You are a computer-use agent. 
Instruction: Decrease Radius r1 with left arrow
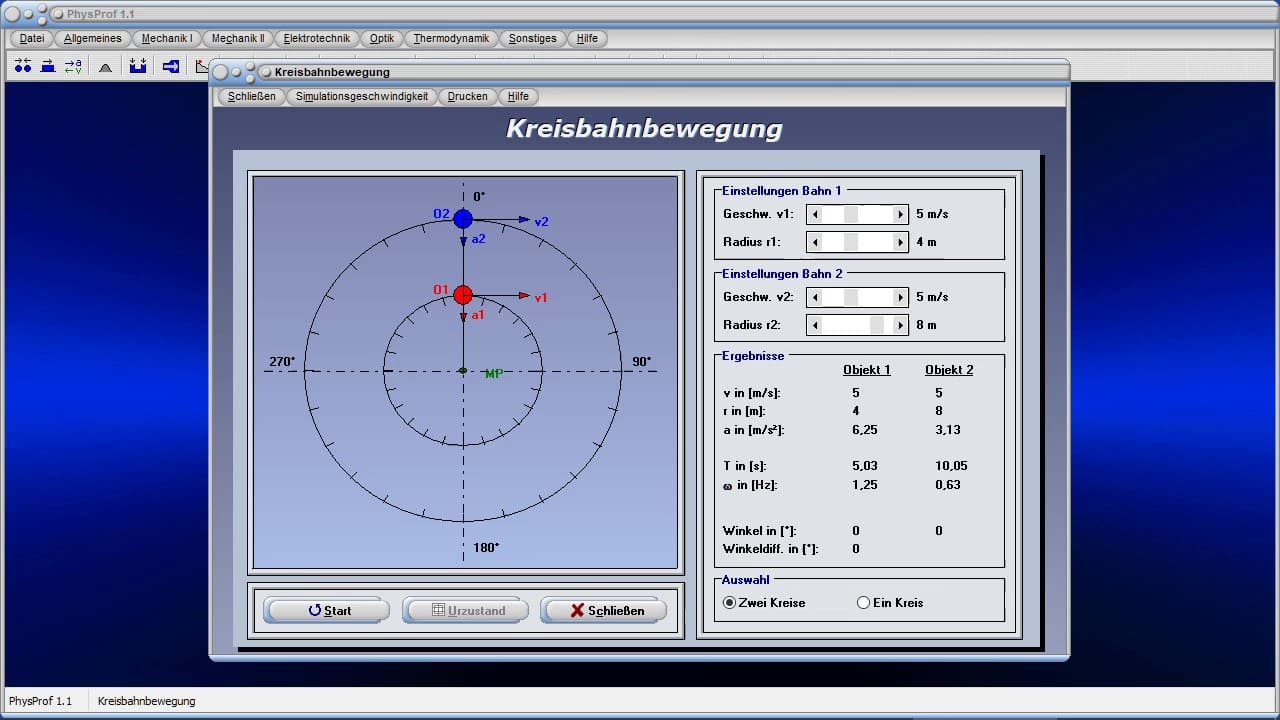pos(814,242)
